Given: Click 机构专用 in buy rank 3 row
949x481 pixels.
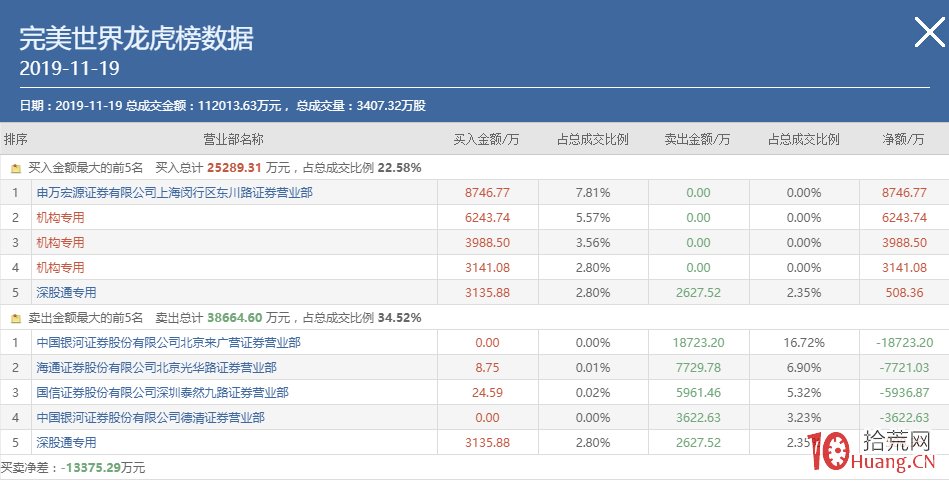Looking at the screenshot, I should (60, 243).
